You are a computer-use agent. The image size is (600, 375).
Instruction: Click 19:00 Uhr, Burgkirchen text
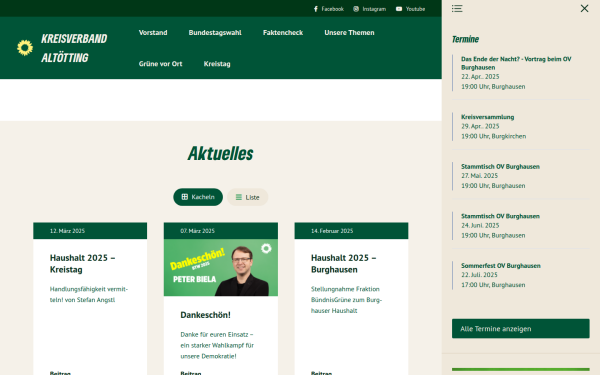(494, 136)
